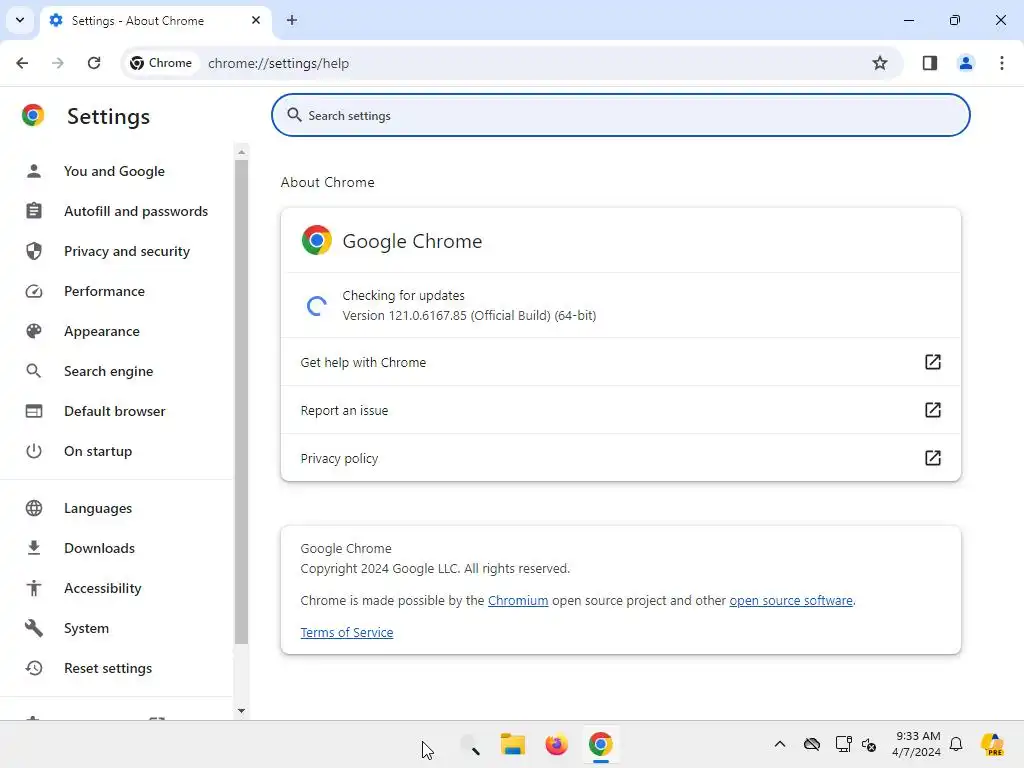Show hidden system tray icons
The image size is (1024, 768).
pyautogui.click(x=780, y=744)
